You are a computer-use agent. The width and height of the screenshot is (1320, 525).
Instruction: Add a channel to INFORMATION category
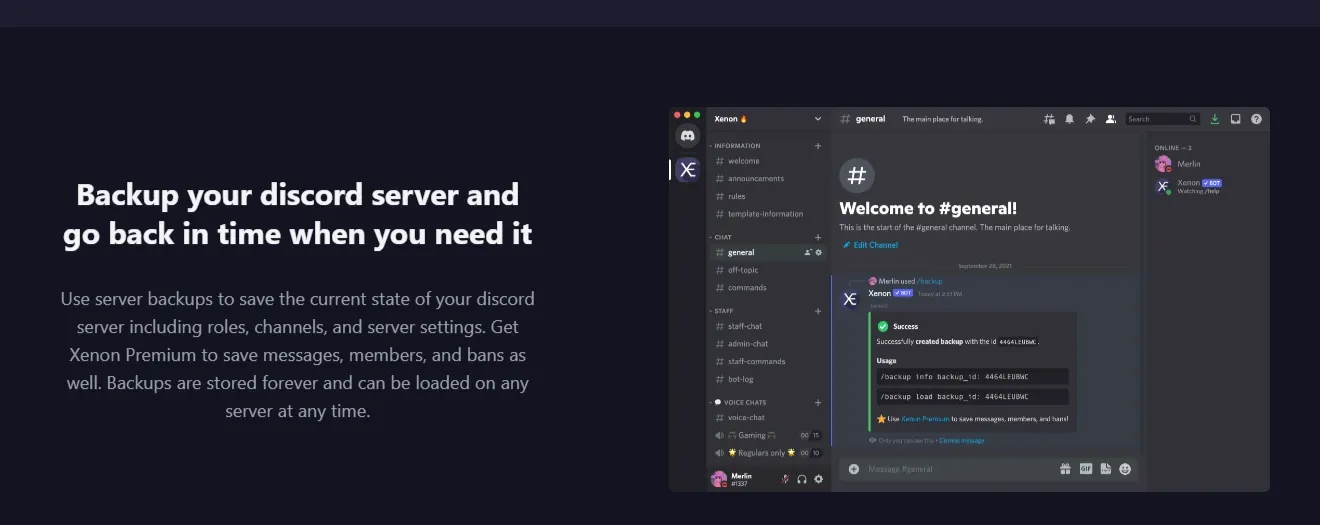tap(818, 146)
